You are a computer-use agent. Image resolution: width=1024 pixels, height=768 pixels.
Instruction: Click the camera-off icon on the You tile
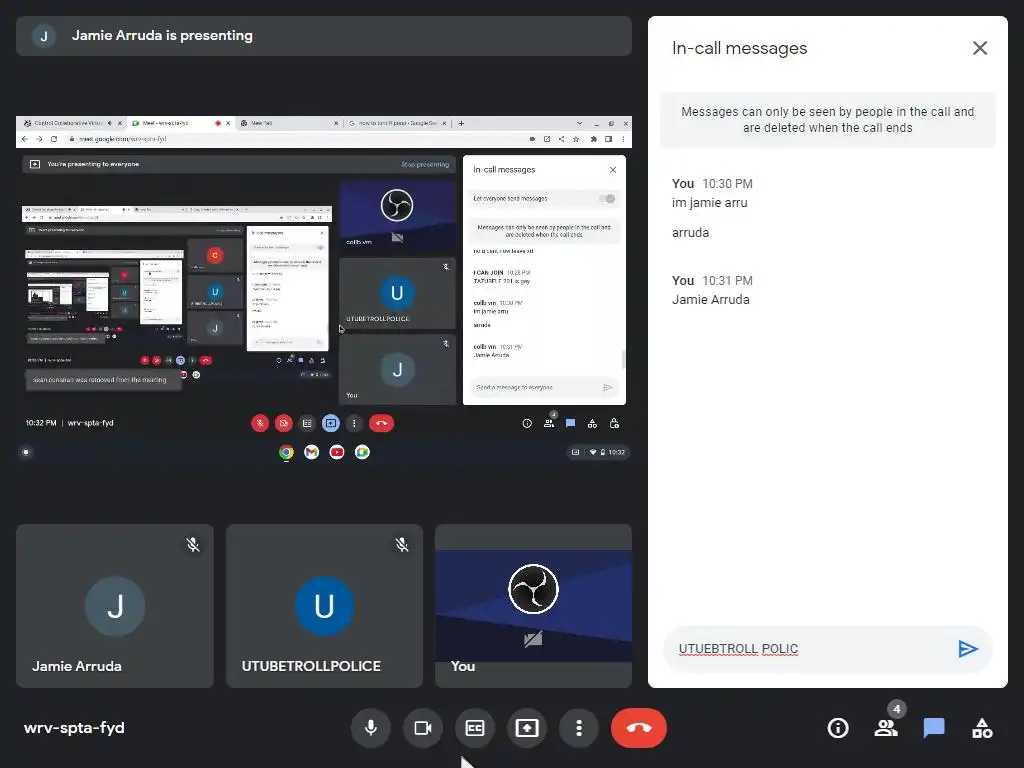click(533, 639)
